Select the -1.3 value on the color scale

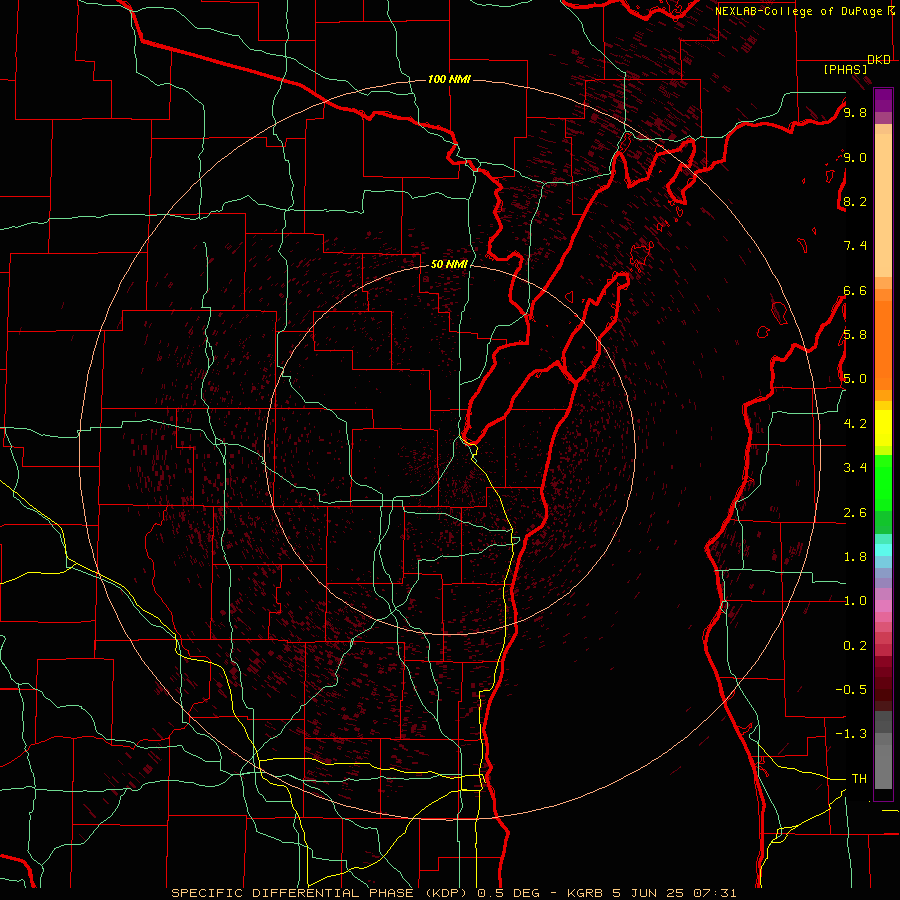(x=851, y=734)
